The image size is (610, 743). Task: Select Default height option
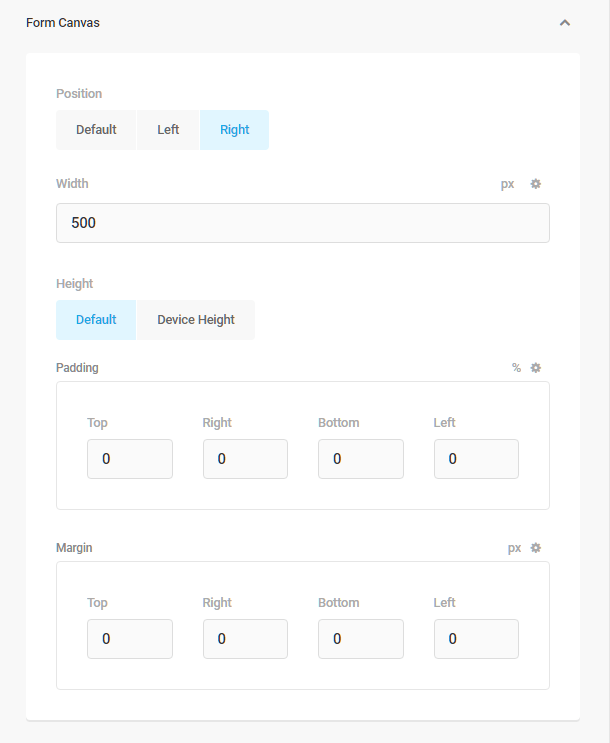click(96, 320)
